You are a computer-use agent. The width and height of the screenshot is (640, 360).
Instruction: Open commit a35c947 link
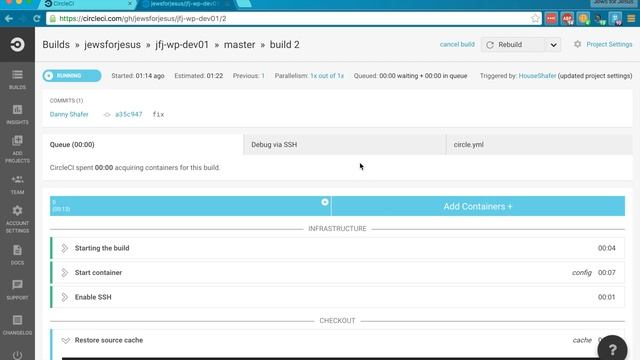point(129,114)
